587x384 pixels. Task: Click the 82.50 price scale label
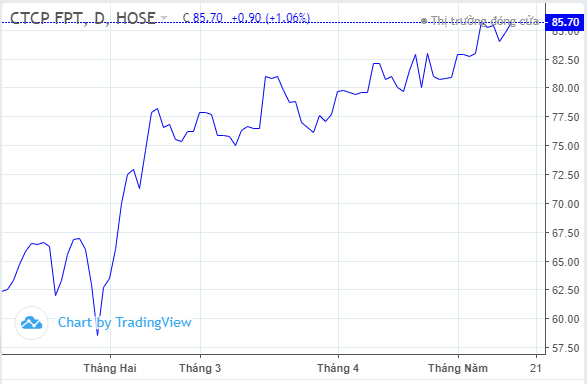pos(566,60)
